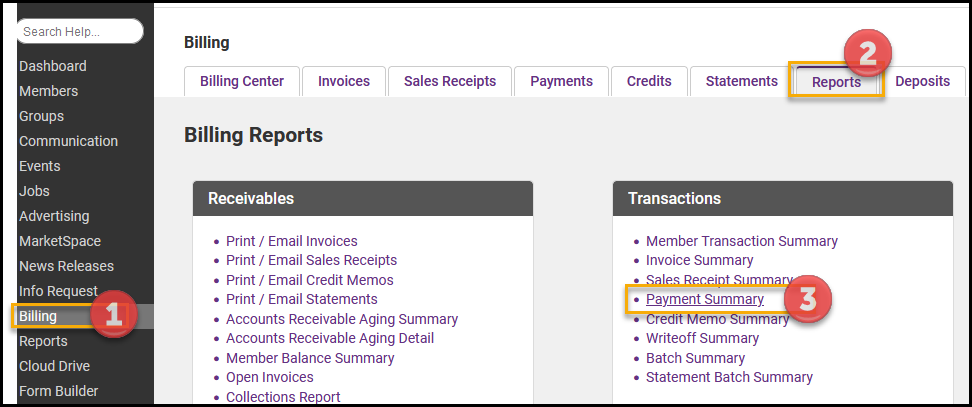The height and width of the screenshot is (407, 972).
Task: Open Accounts Receivable Aging Summary
Action: pos(342,319)
